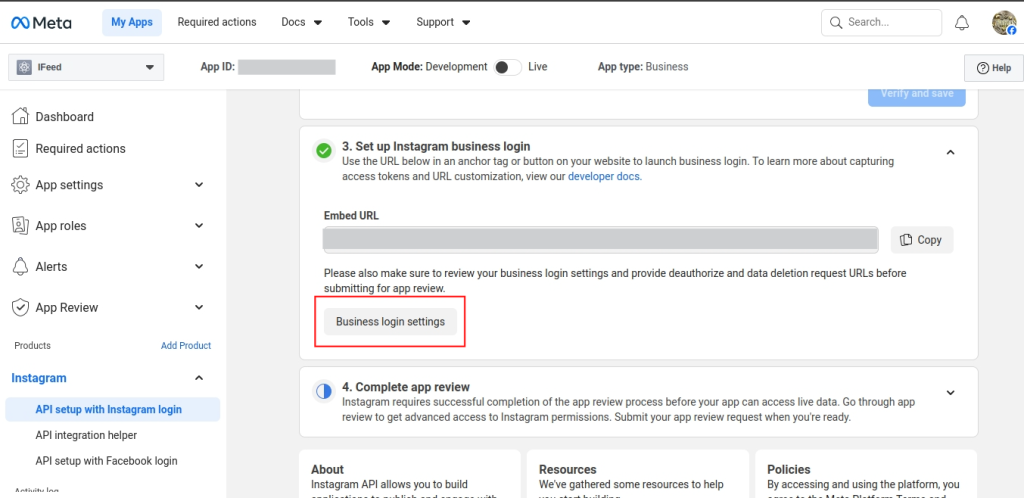Select API setup with Facebook login
1024x498 pixels.
(x=106, y=461)
